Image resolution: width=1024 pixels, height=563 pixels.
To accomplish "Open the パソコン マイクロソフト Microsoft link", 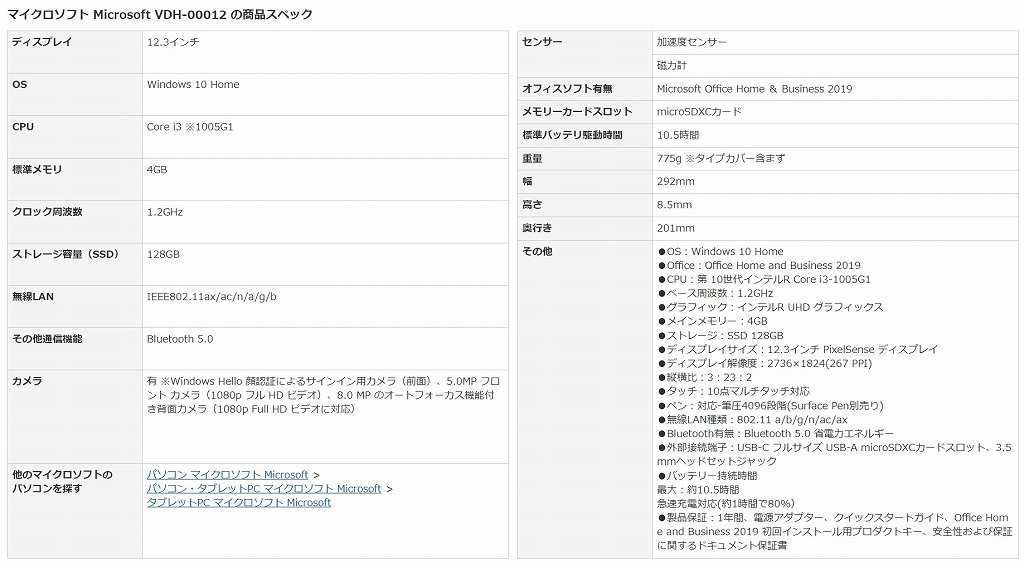I will (x=227, y=475).
